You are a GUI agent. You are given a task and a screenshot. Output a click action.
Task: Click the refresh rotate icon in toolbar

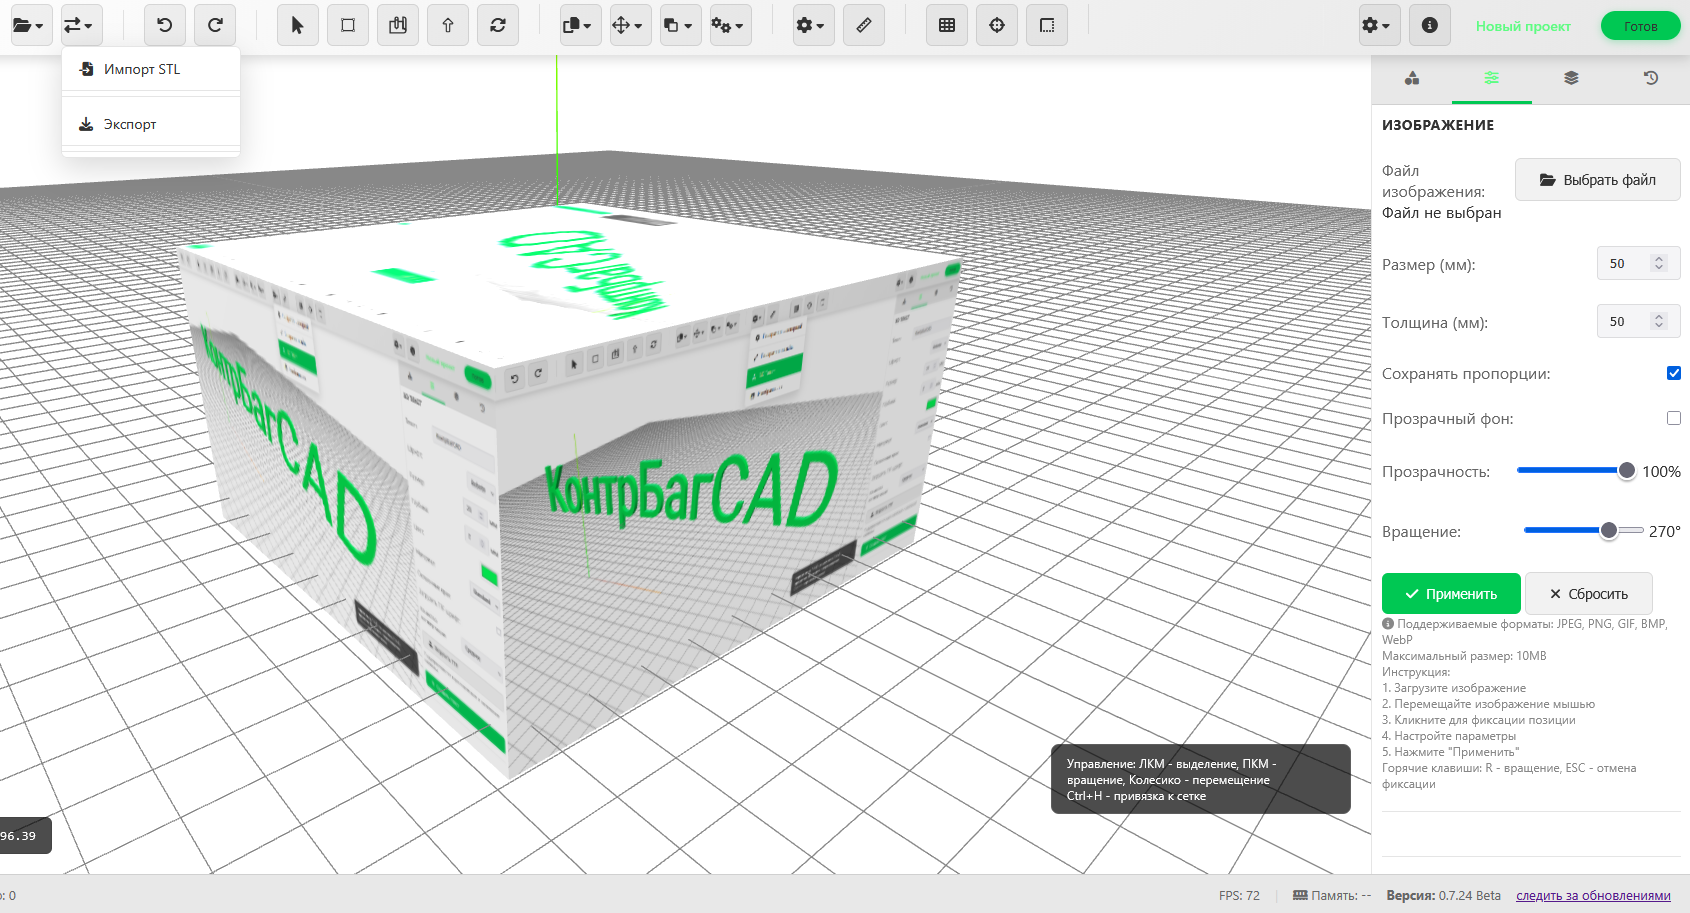click(x=497, y=26)
